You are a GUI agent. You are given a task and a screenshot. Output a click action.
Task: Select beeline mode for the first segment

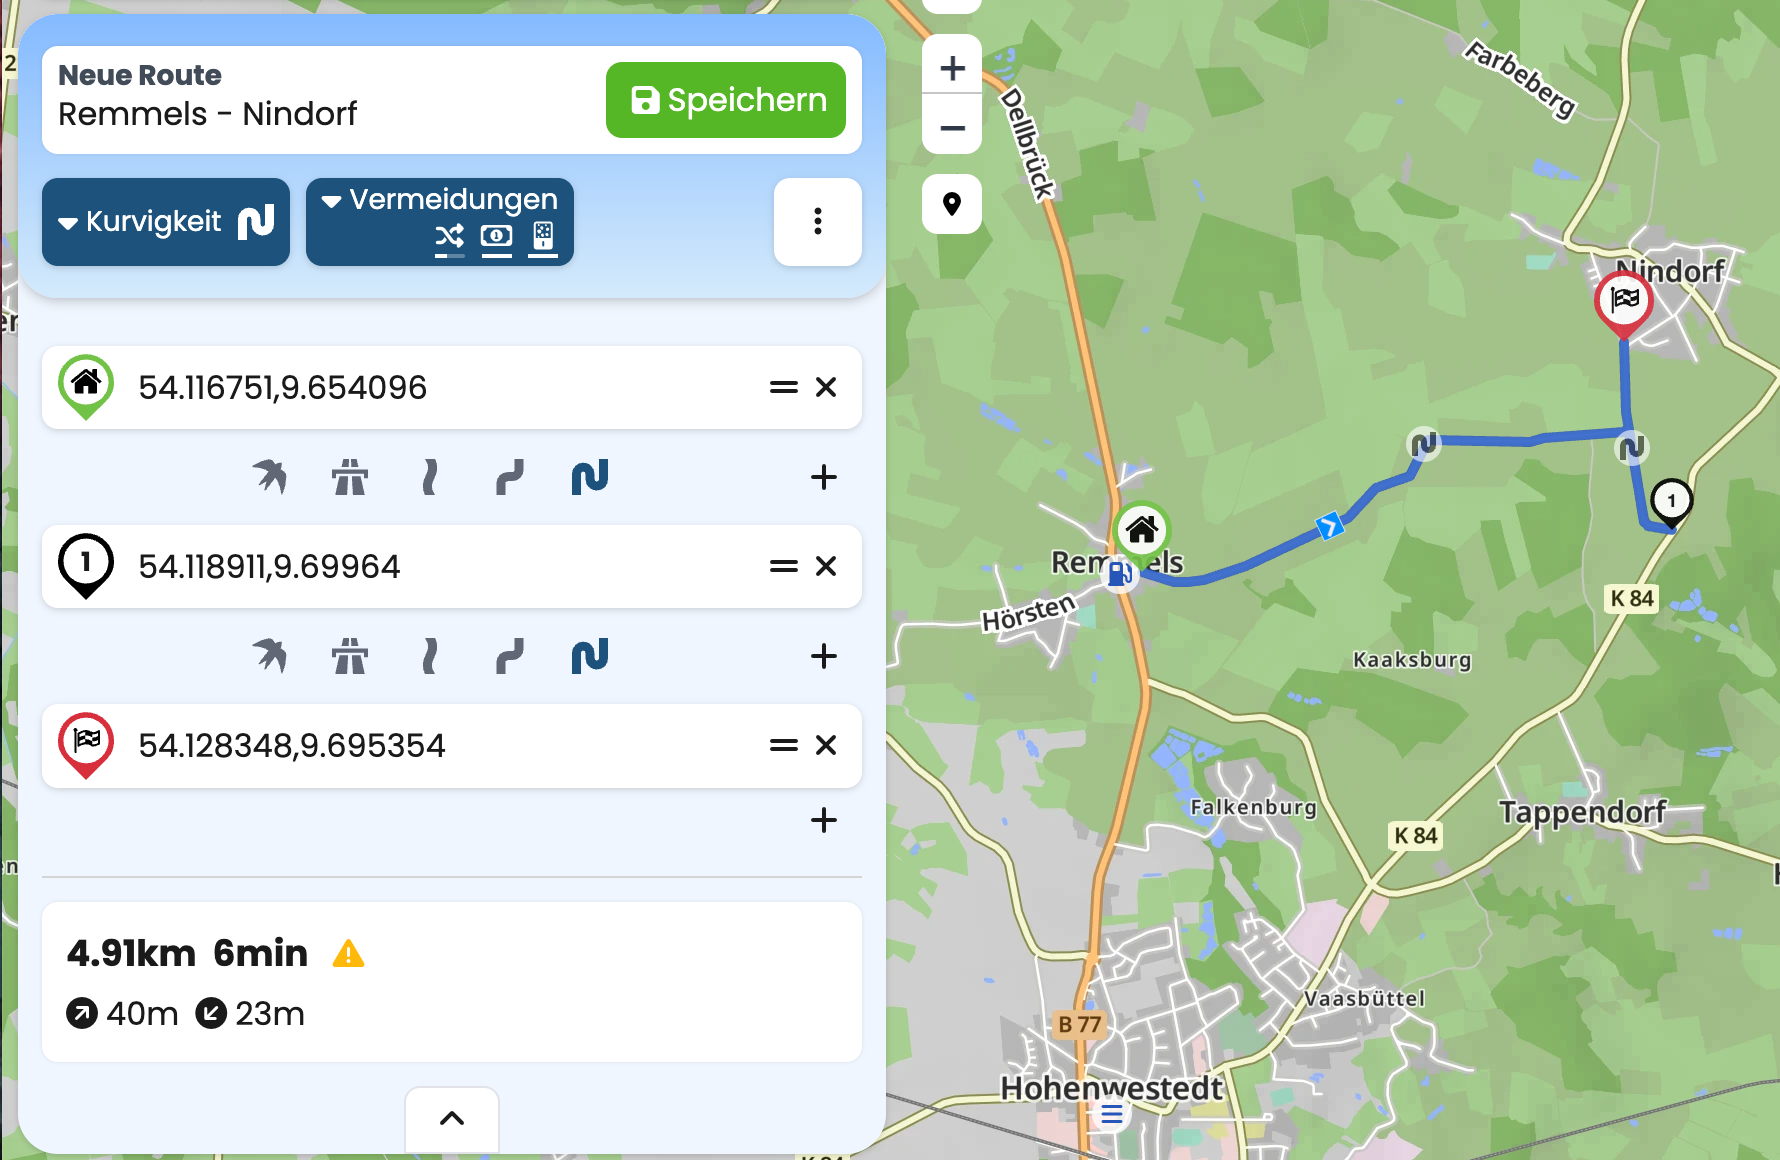(x=269, y=477)
